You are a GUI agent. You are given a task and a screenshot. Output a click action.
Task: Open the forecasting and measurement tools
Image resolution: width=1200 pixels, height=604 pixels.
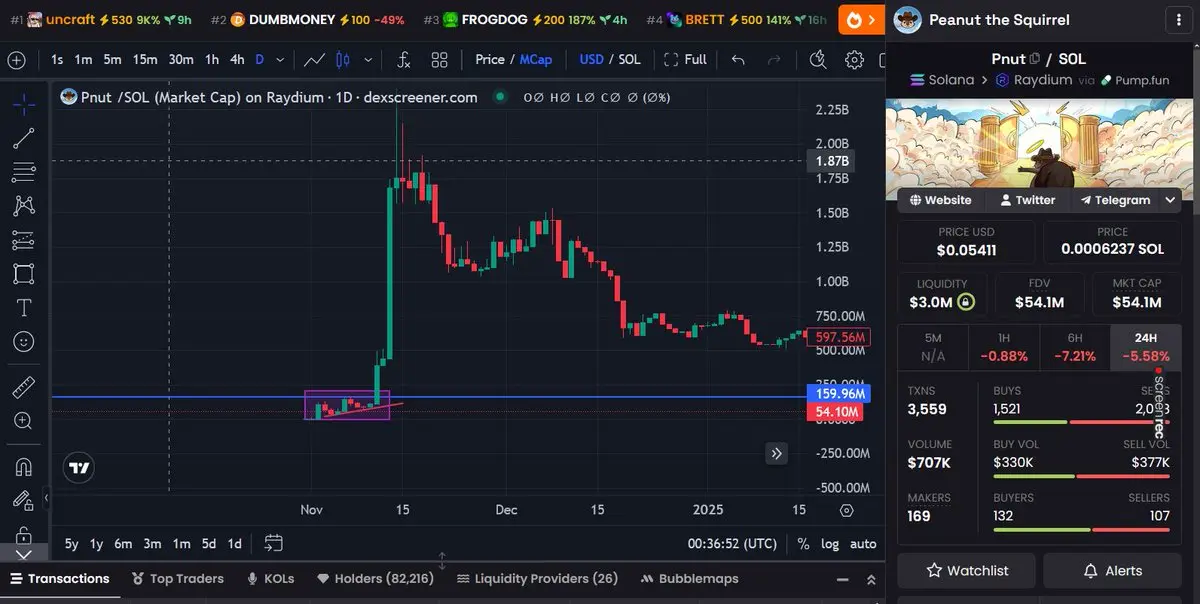click(24, 241)
